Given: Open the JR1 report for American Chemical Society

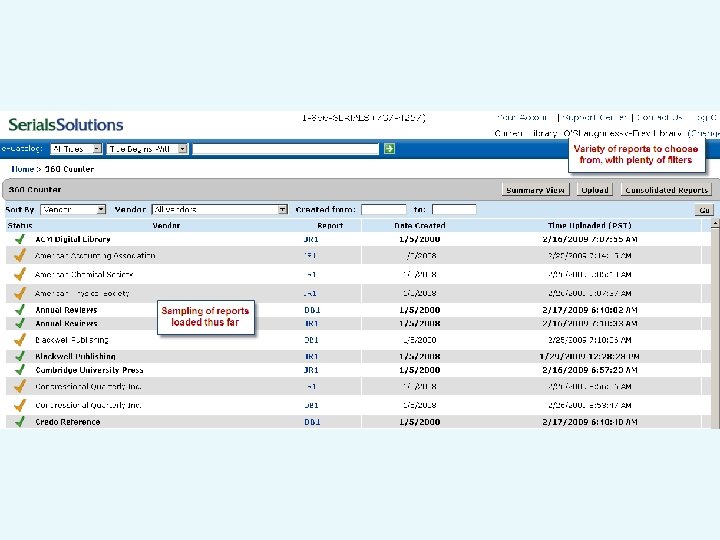Looking at the screenshot, I should tap(311, 274).
